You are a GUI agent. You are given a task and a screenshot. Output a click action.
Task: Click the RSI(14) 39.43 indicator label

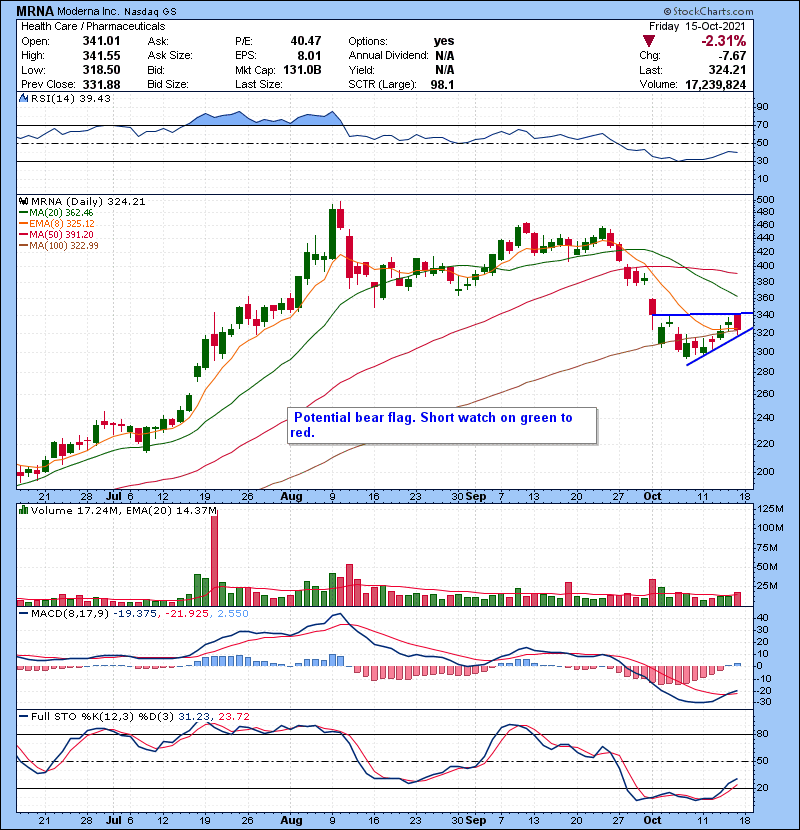[71, 98]
